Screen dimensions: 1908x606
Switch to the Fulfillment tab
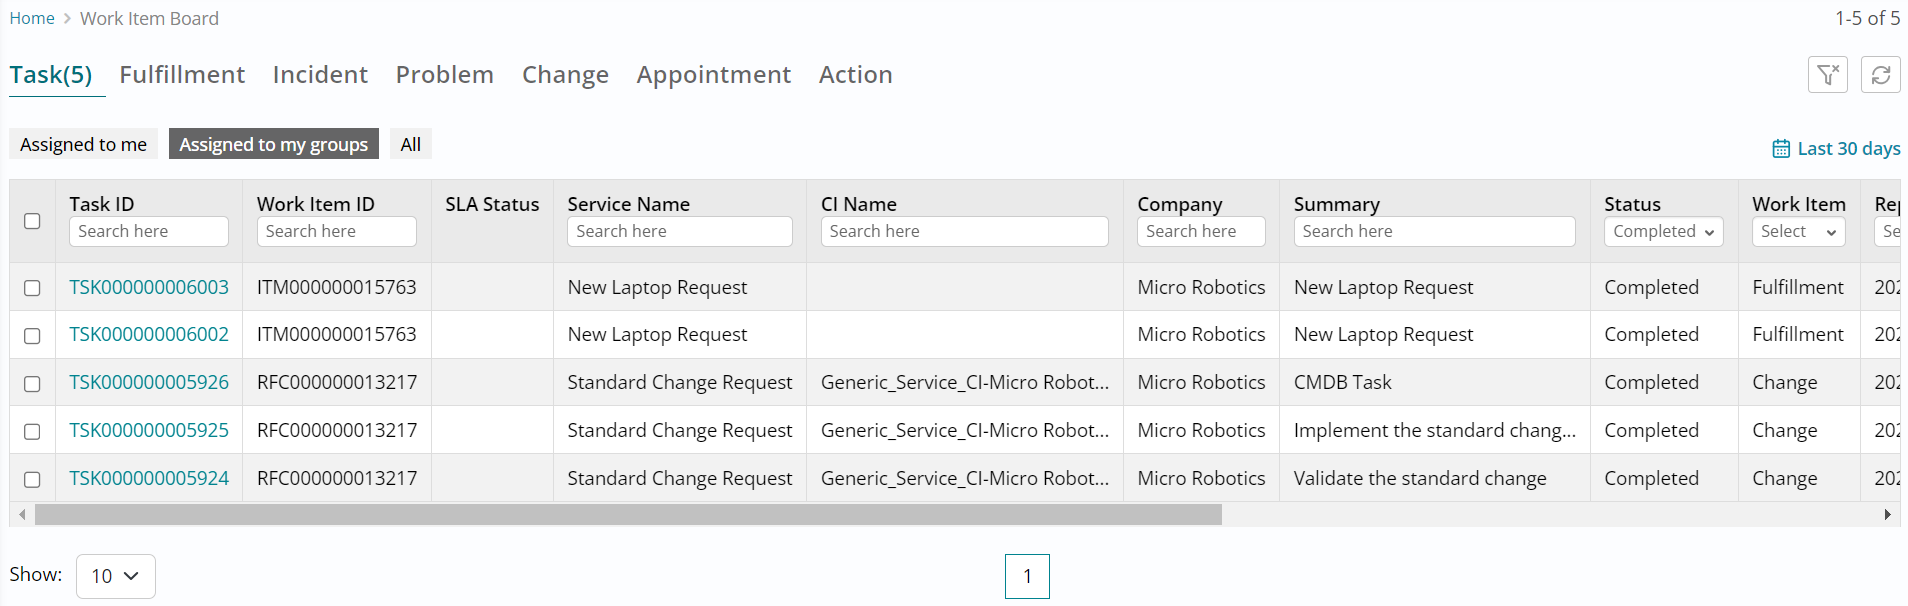click(182, 75)
